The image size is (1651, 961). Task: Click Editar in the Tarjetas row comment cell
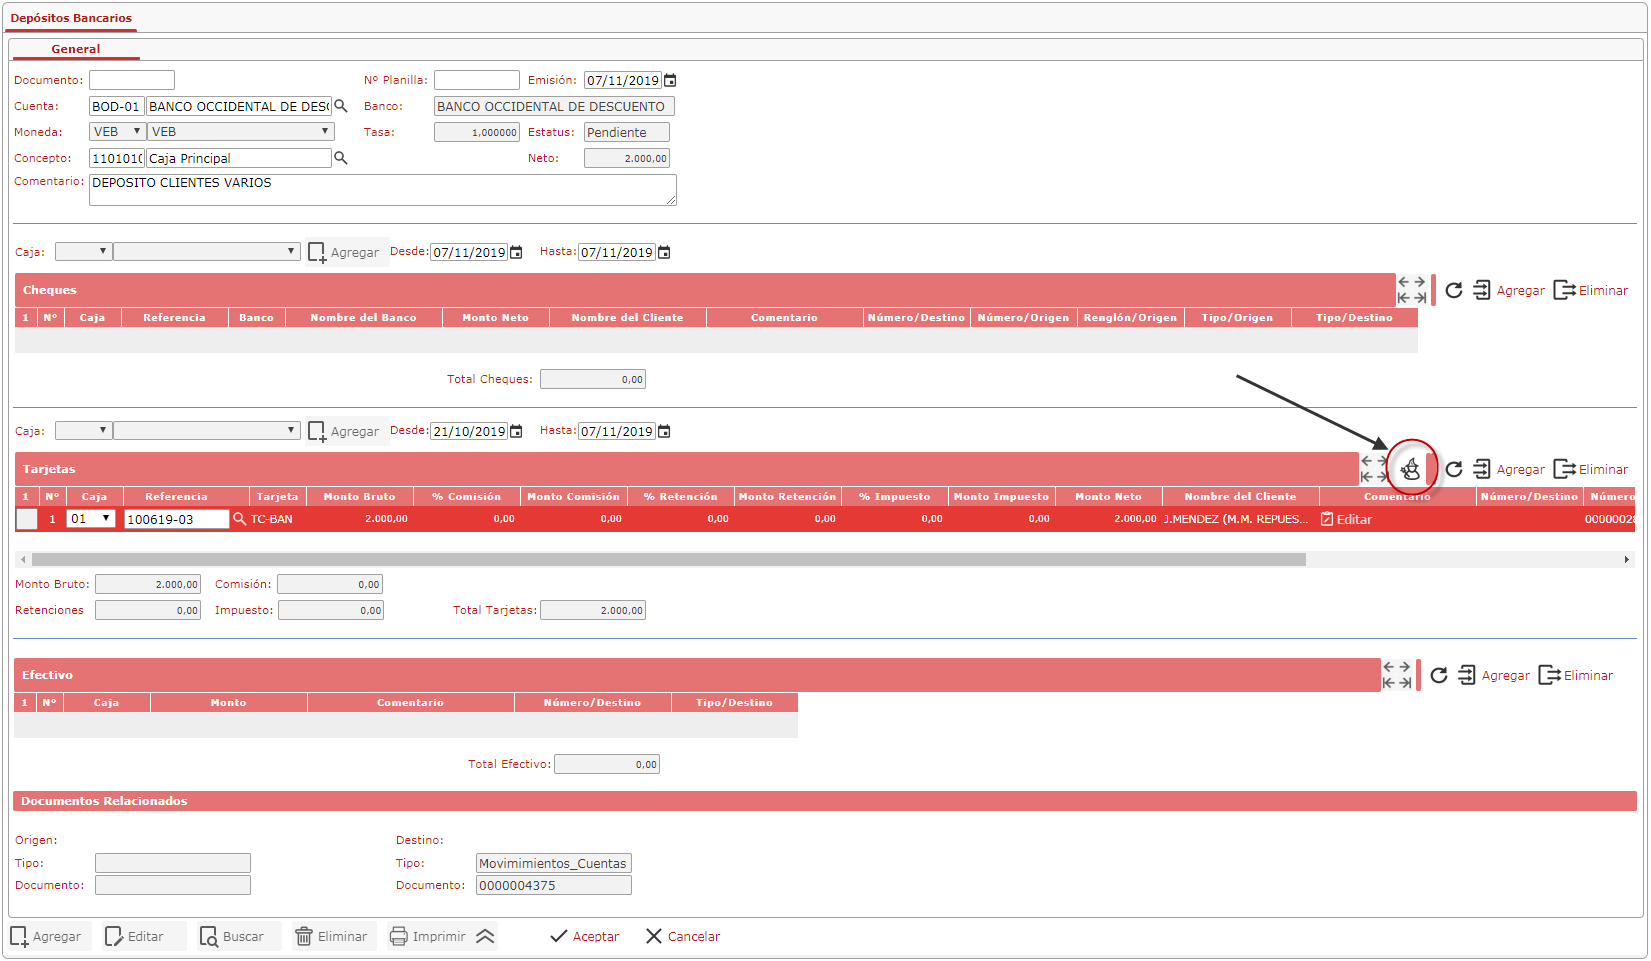pos(1346,519)
